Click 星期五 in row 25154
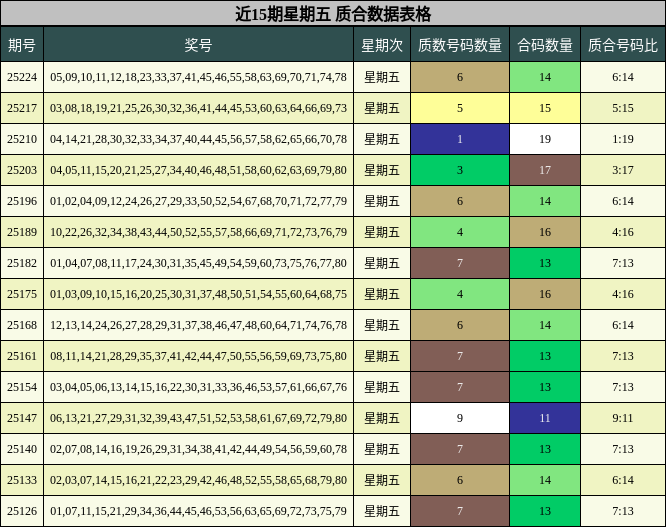This screenshot has height=527, width=666. pos(382,387)
